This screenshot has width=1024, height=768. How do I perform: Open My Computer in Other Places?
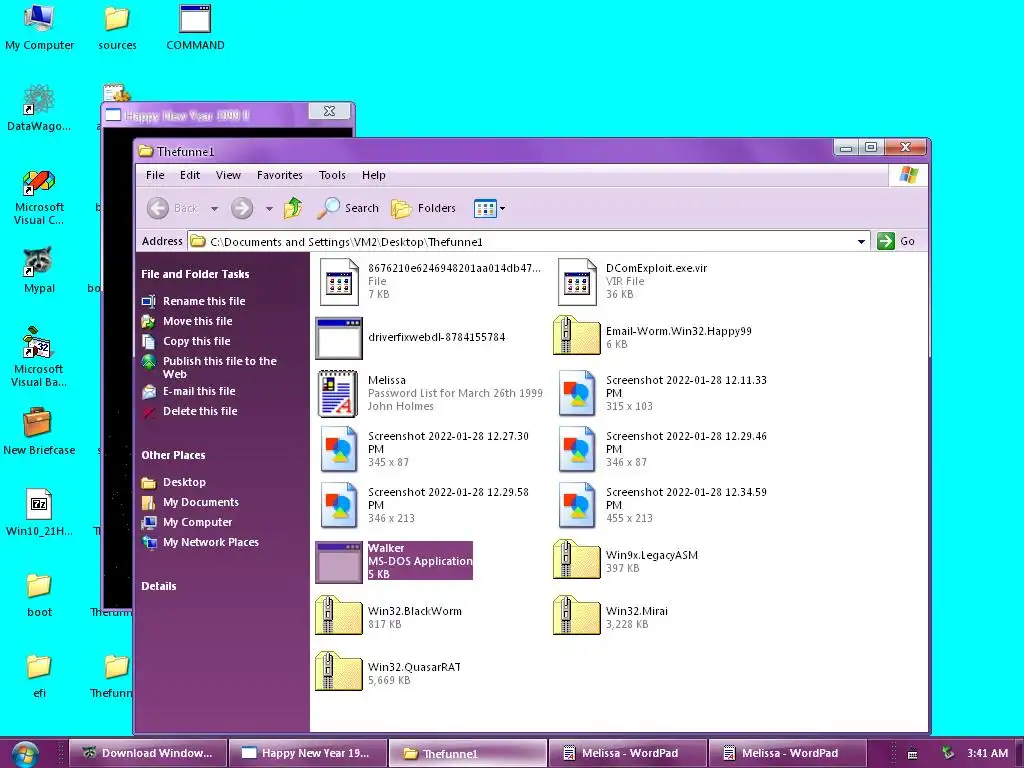pos(197,522)
